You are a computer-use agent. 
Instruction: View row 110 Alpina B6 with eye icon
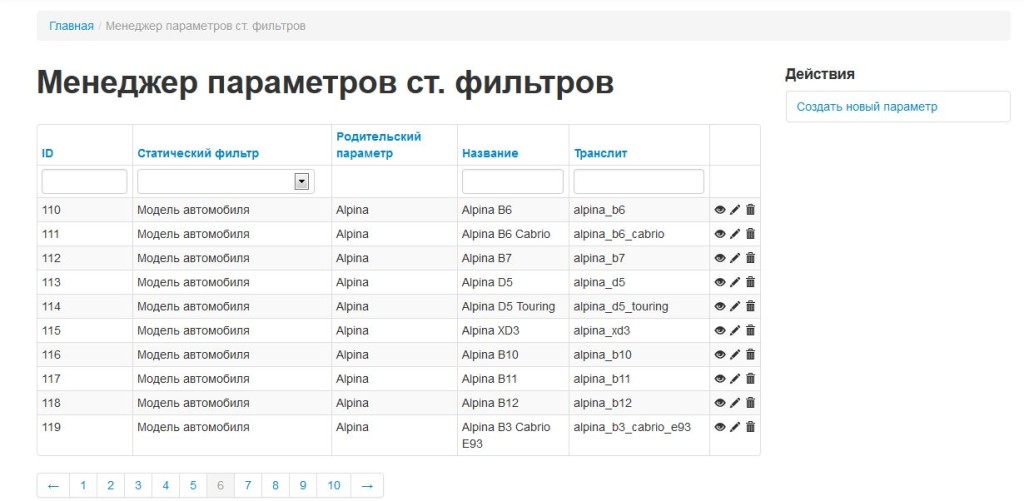720,210
